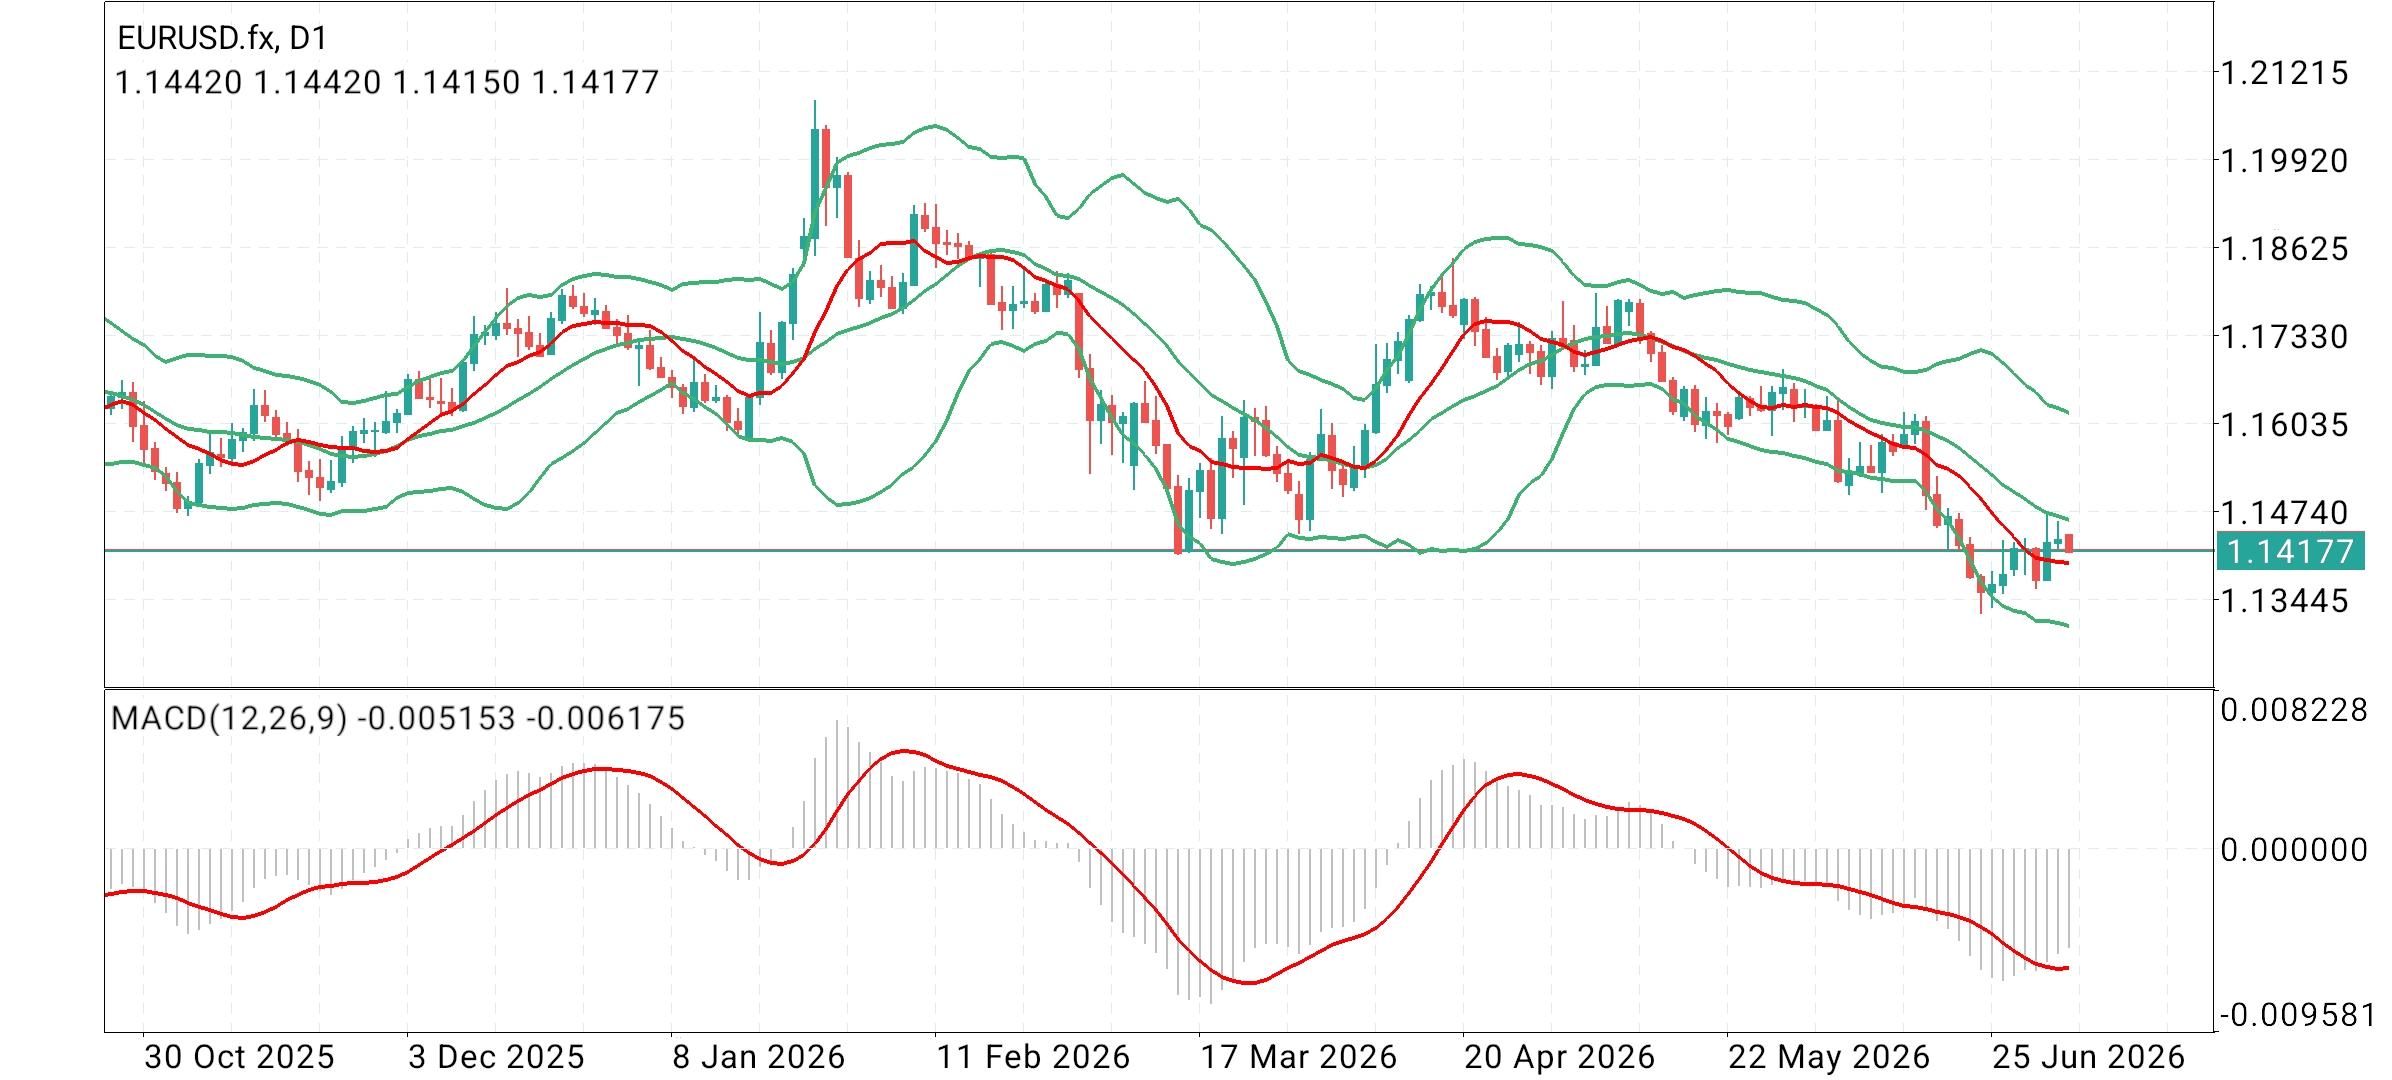Click the 1.19920 price axis label

[2284, 160]
